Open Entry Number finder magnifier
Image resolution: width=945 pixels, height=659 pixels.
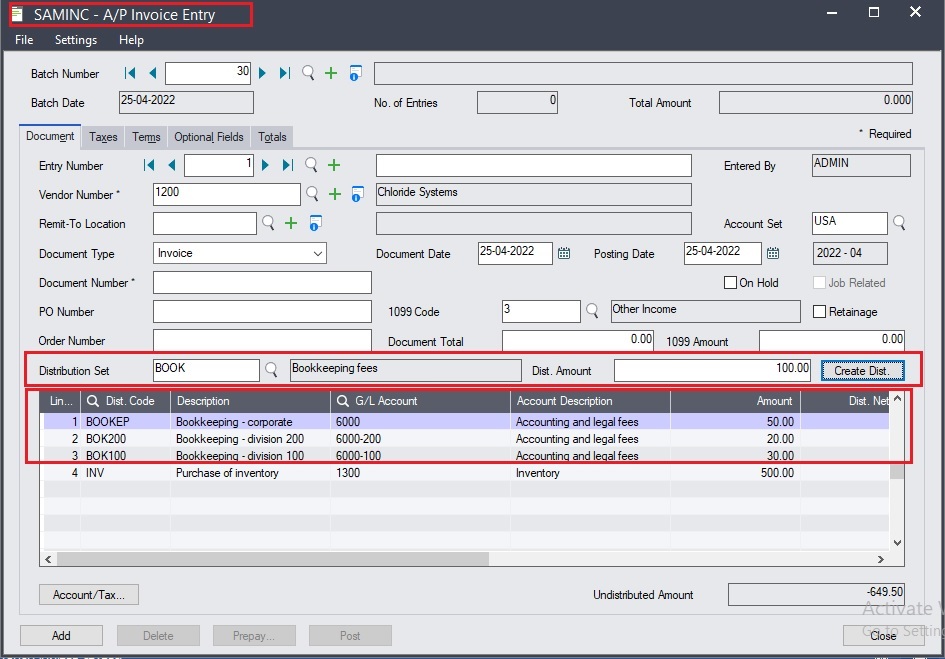pyautogui.click(x=311, y=165)
